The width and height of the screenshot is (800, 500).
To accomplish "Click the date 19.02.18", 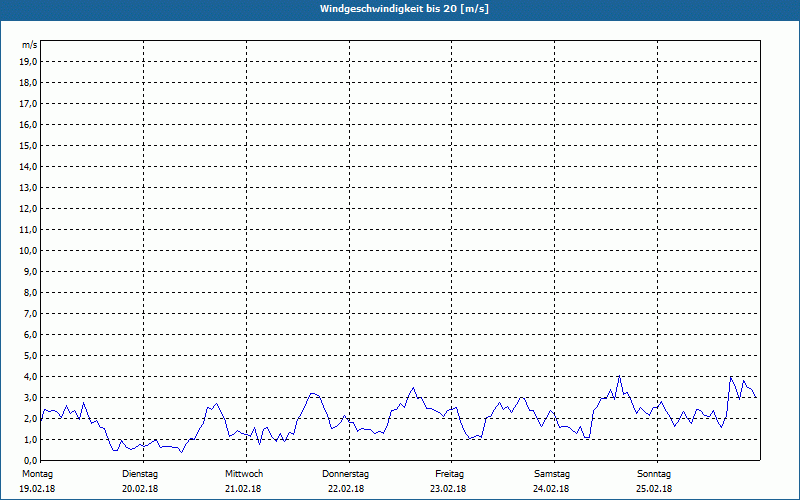I will tap(37, 489).
